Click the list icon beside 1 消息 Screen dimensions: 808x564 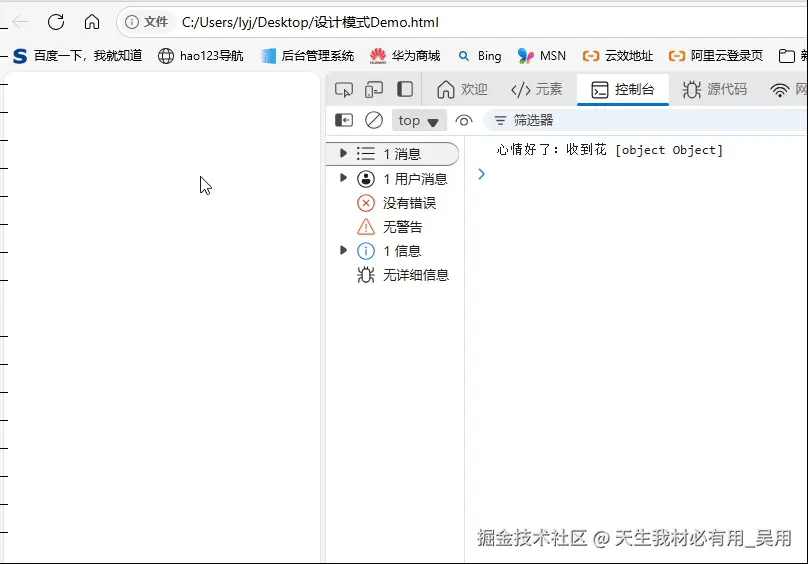point(366,154)
